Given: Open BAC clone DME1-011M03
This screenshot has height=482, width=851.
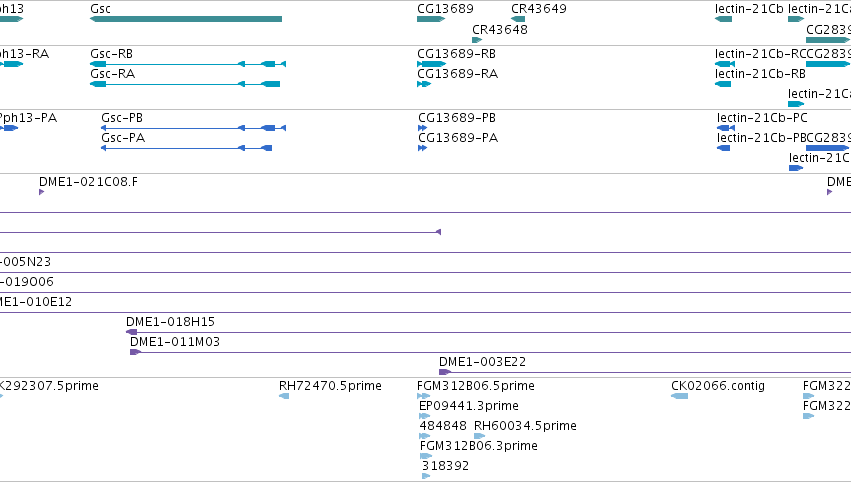Looking at the screenshot, I should point(491,352).
